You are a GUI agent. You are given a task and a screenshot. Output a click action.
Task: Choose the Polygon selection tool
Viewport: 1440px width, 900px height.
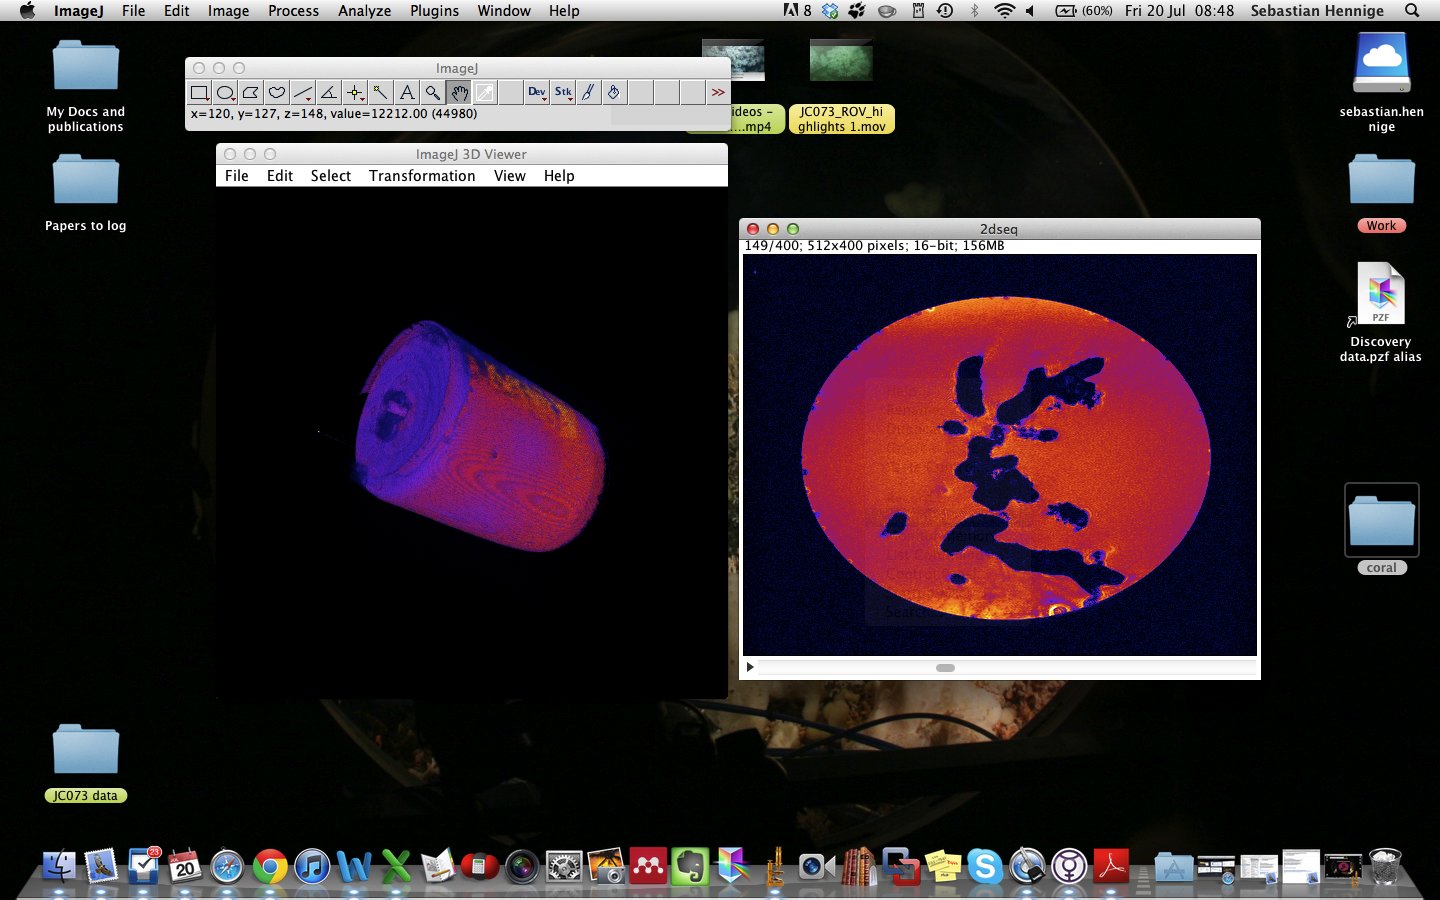(251, 93)
